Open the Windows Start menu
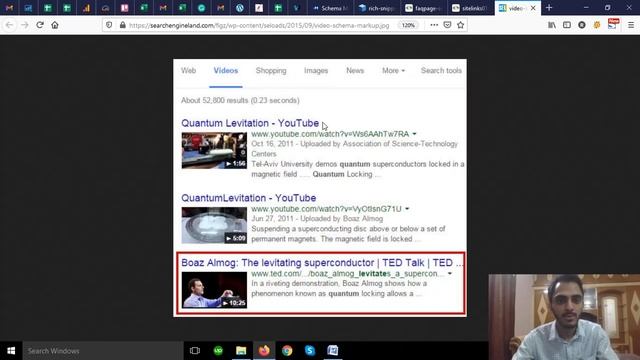Screen dimensions: 640x360 coord(11,351)
